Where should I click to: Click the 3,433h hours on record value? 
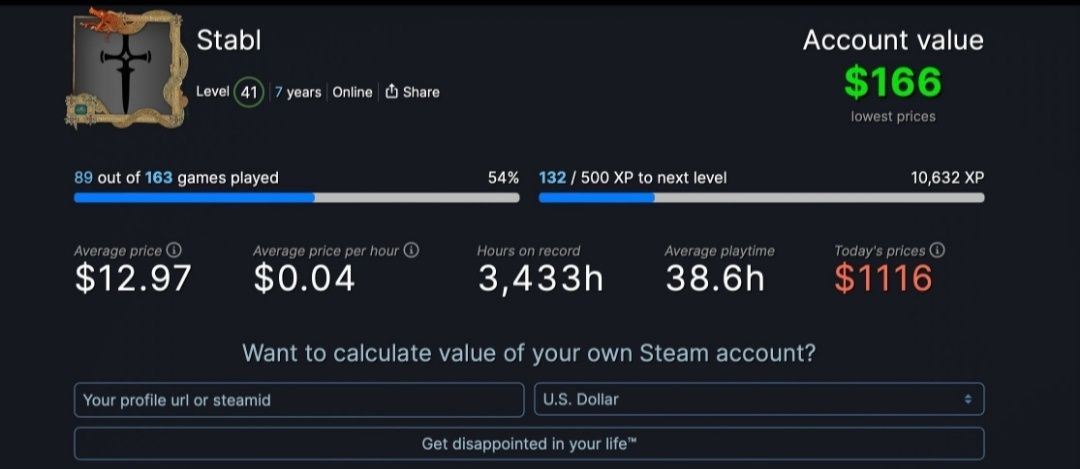point(541,279)
